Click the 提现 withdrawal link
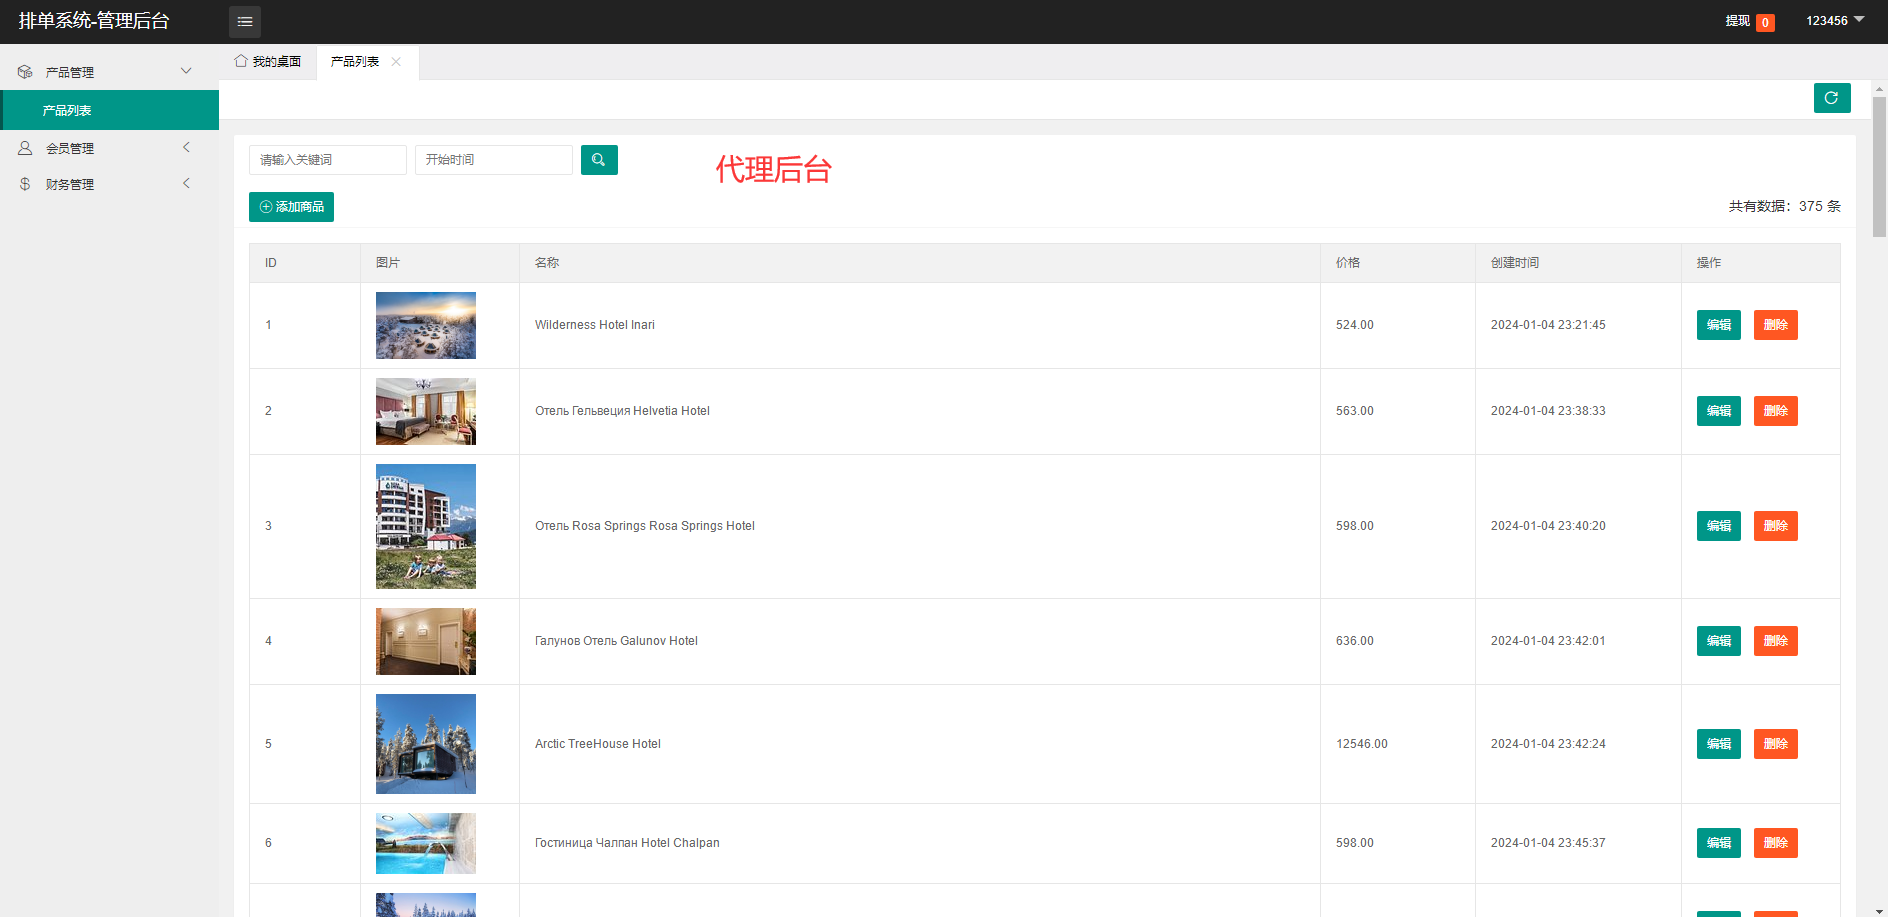1888x917 pixels. click(x=1738, y=21)
